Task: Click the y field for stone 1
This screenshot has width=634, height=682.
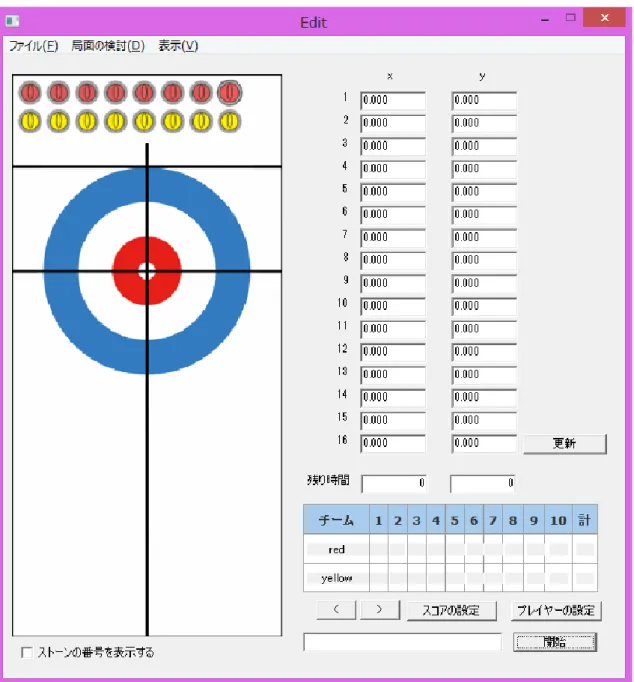Action: (484, 100)
